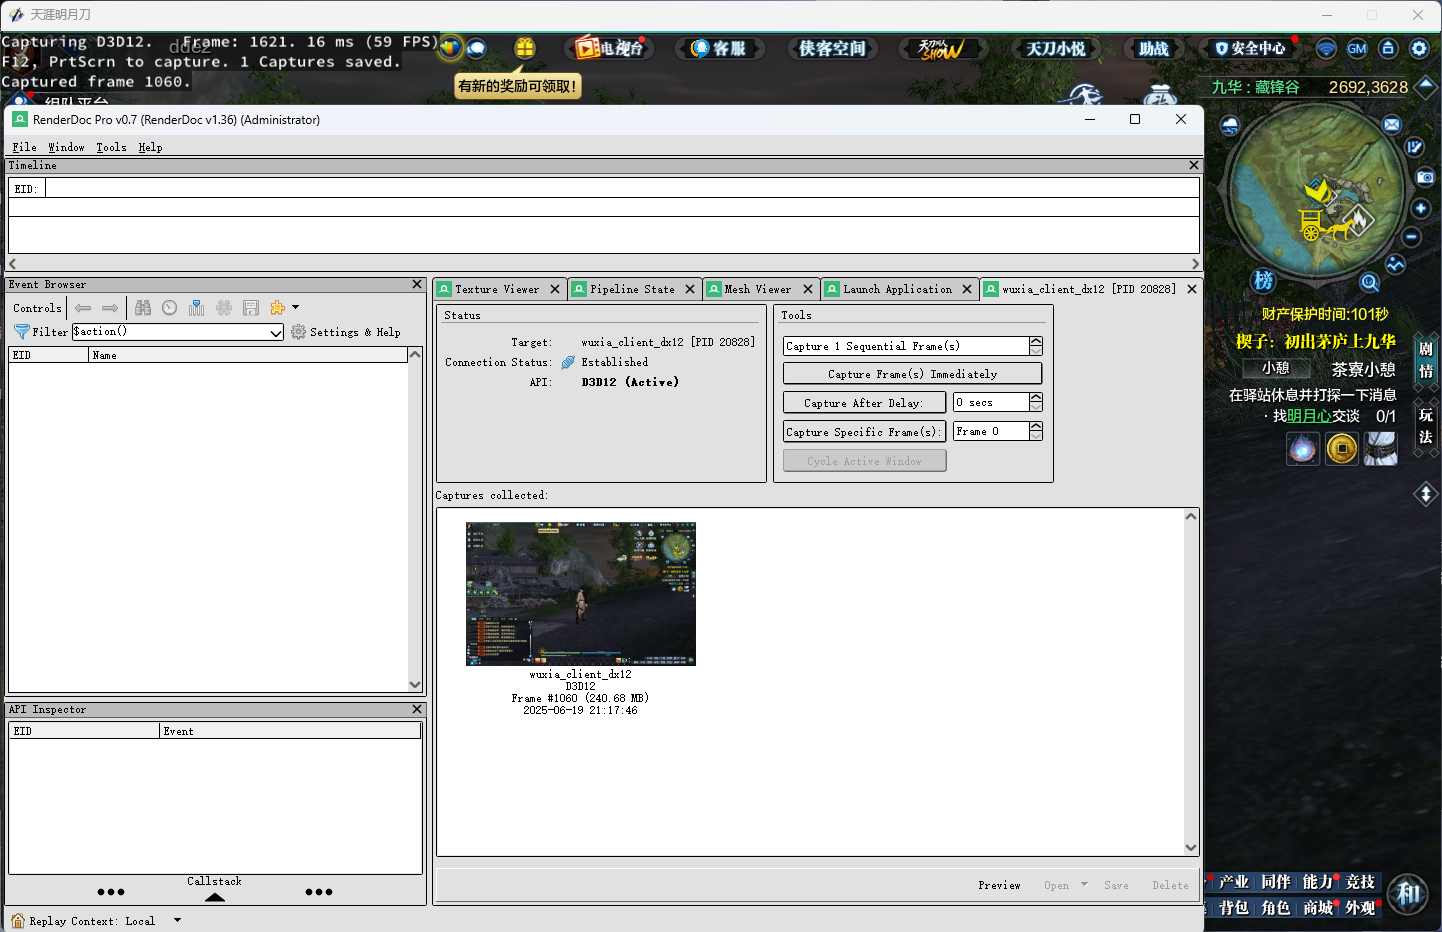The image size is (1442, 932).
Task: Click the yellow puzzle-piece extensions icon
Action: [277, 308]
